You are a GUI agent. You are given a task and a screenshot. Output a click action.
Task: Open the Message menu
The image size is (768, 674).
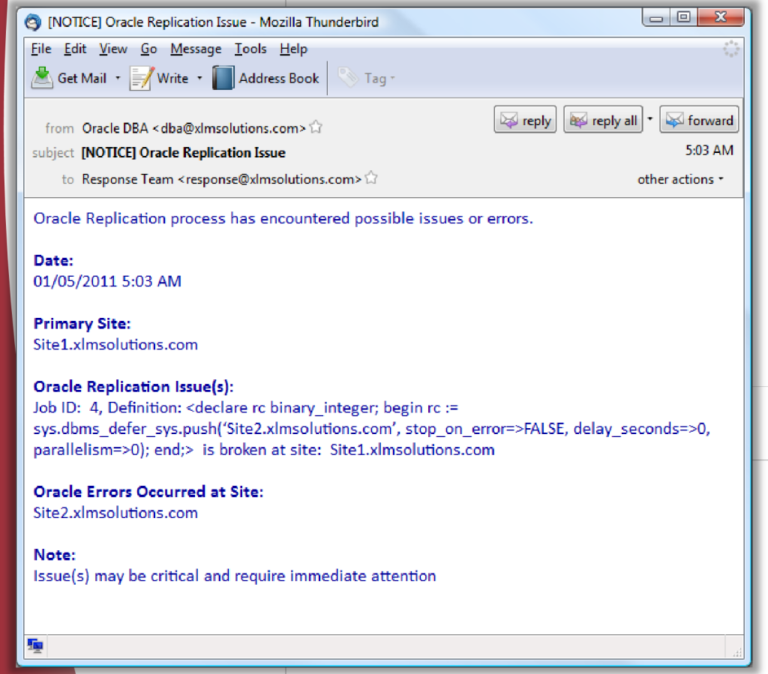click(196, 49)
